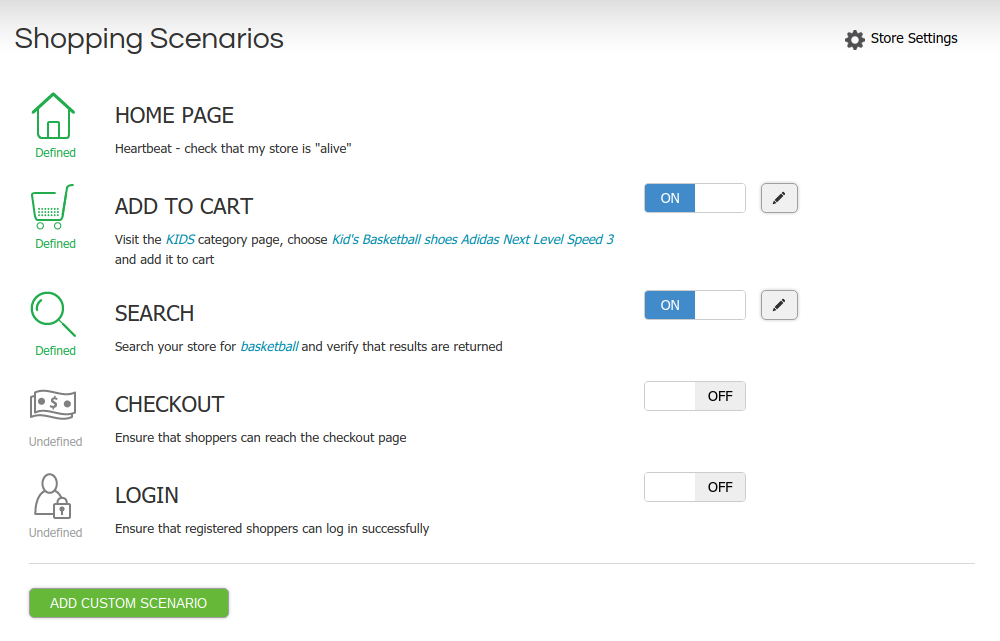The height and width of the screenshot is (641, 1000).
Task: Click the Home Page house icon
Action: pos(54,116)
